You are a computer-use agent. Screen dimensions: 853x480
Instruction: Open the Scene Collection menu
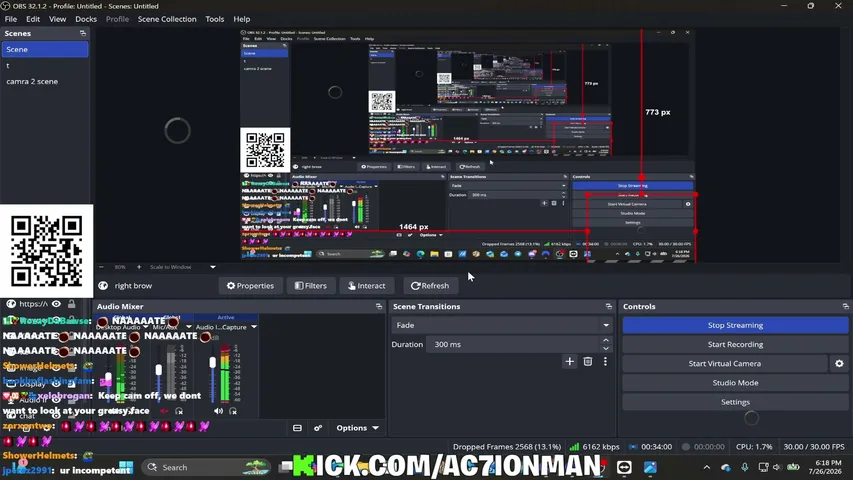click(167, 19)
